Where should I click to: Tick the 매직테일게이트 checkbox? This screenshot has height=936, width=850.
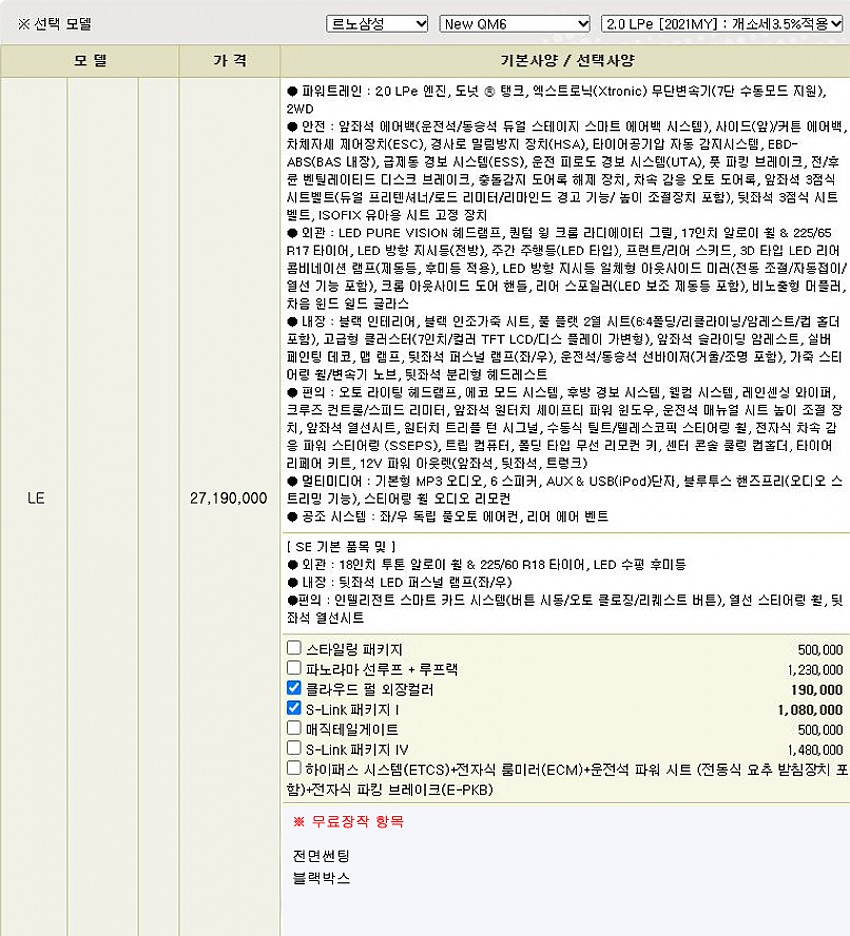point(294,728)
